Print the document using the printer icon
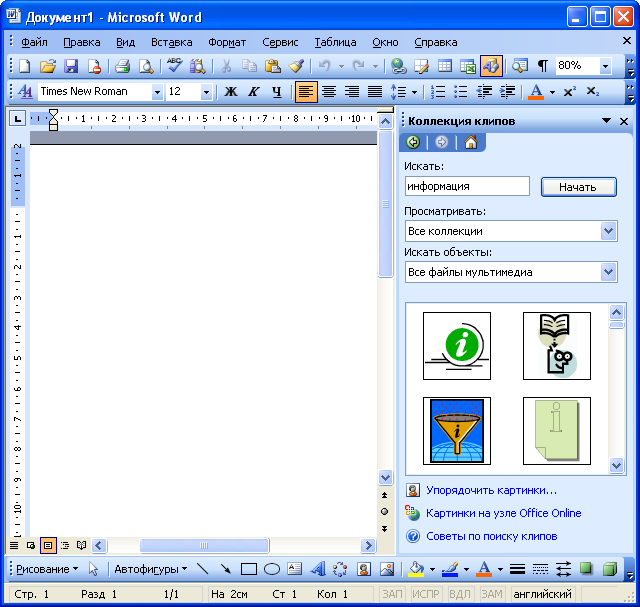640x607 pixels. tap(122, 66)
